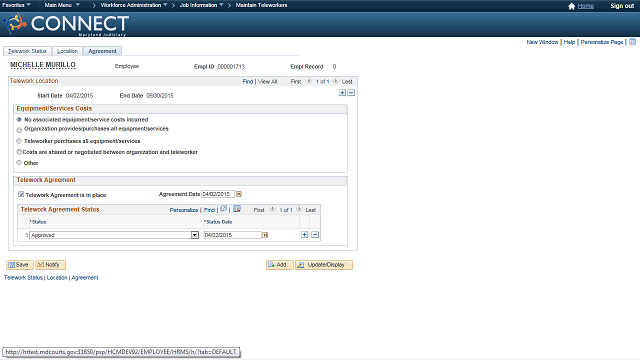This screenshot has height=360, width=640.
Task: Add a status row after Approved
Action: click(x=304, y=235)
